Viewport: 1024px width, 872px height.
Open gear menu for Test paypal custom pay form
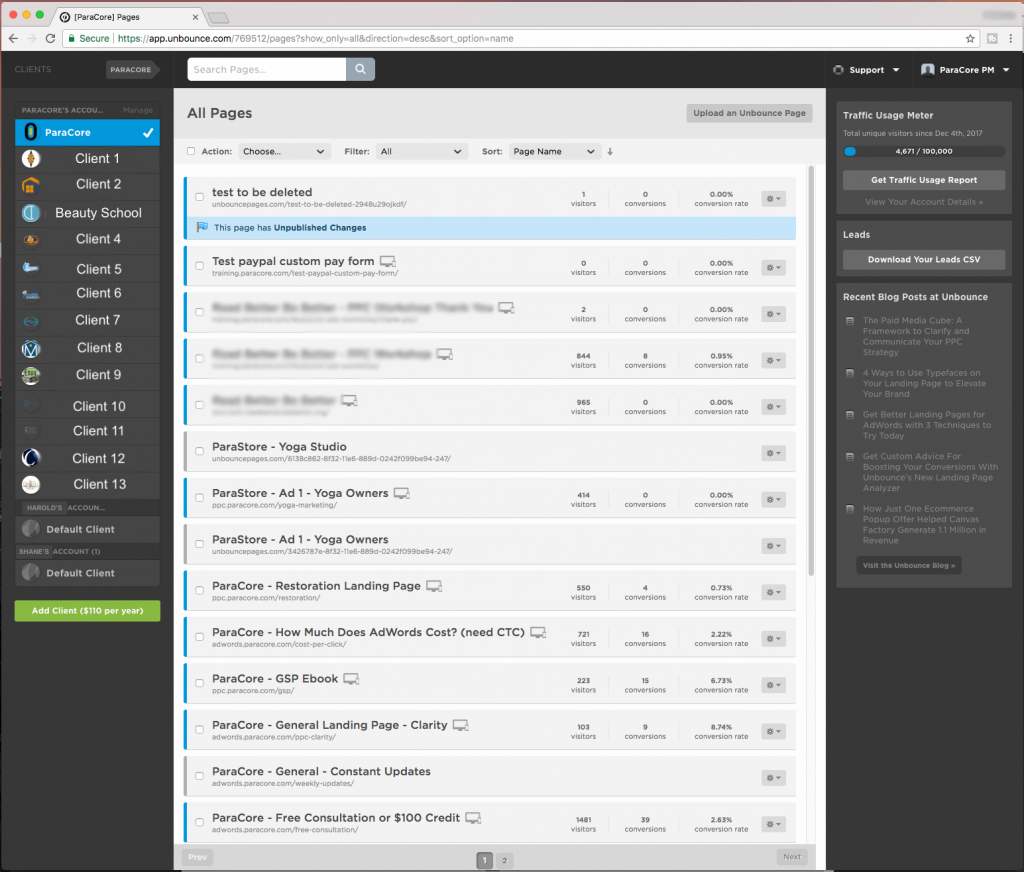[773, 268]
